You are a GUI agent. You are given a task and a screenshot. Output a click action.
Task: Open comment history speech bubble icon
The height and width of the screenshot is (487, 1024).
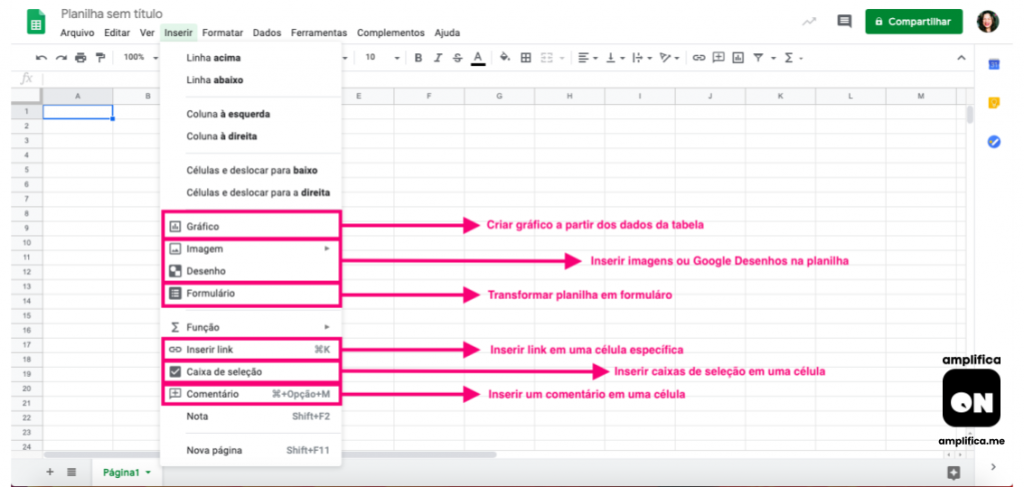[x=844, y=22]
